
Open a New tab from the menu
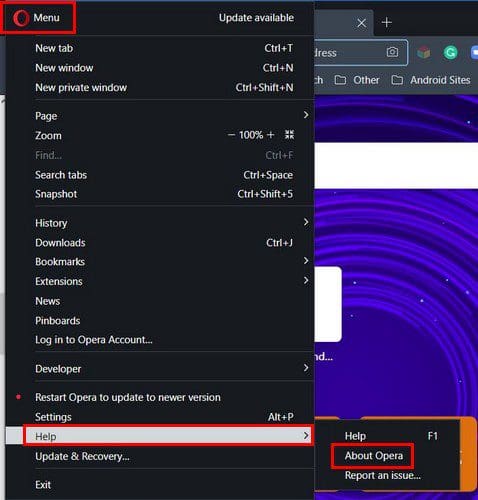(x=164, y=48)
